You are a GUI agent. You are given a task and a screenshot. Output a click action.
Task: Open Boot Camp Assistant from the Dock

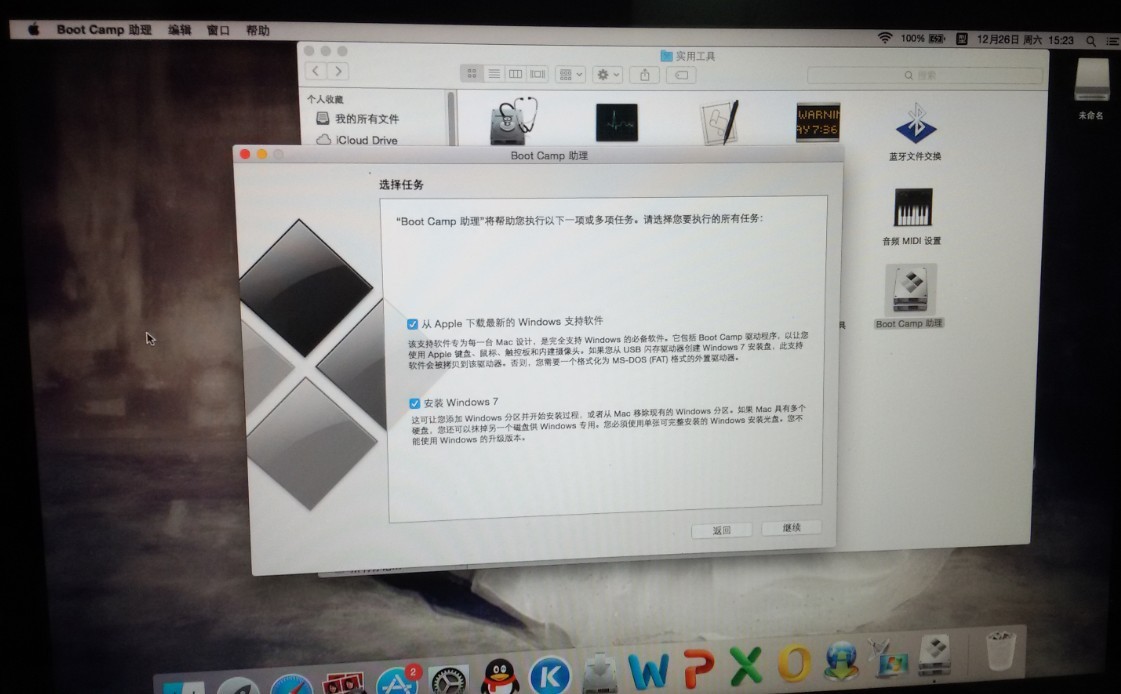[934, 655]
